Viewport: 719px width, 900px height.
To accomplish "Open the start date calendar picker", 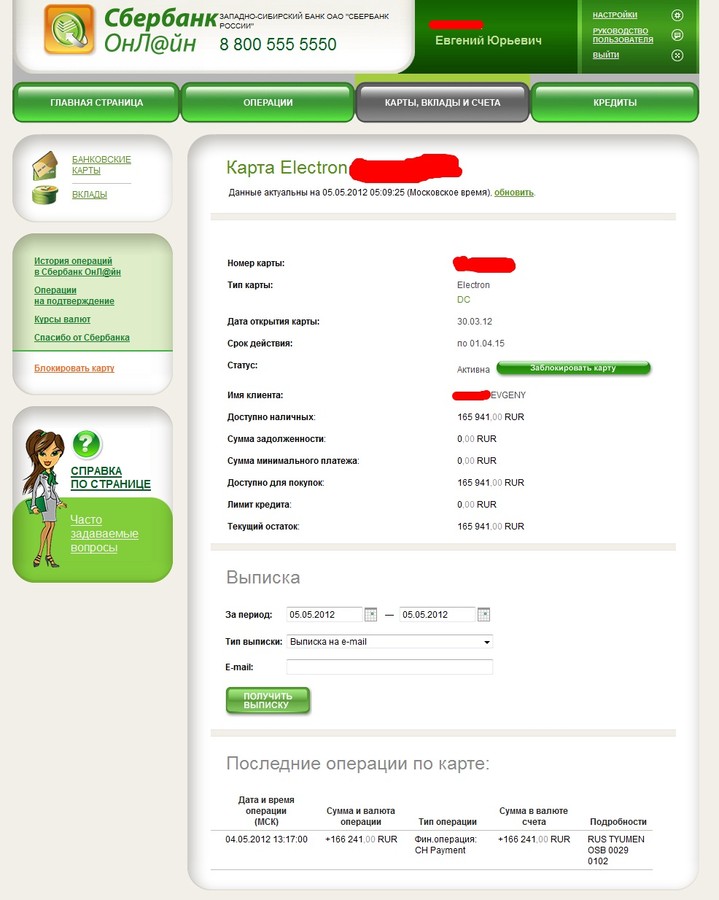I will 371,615.
